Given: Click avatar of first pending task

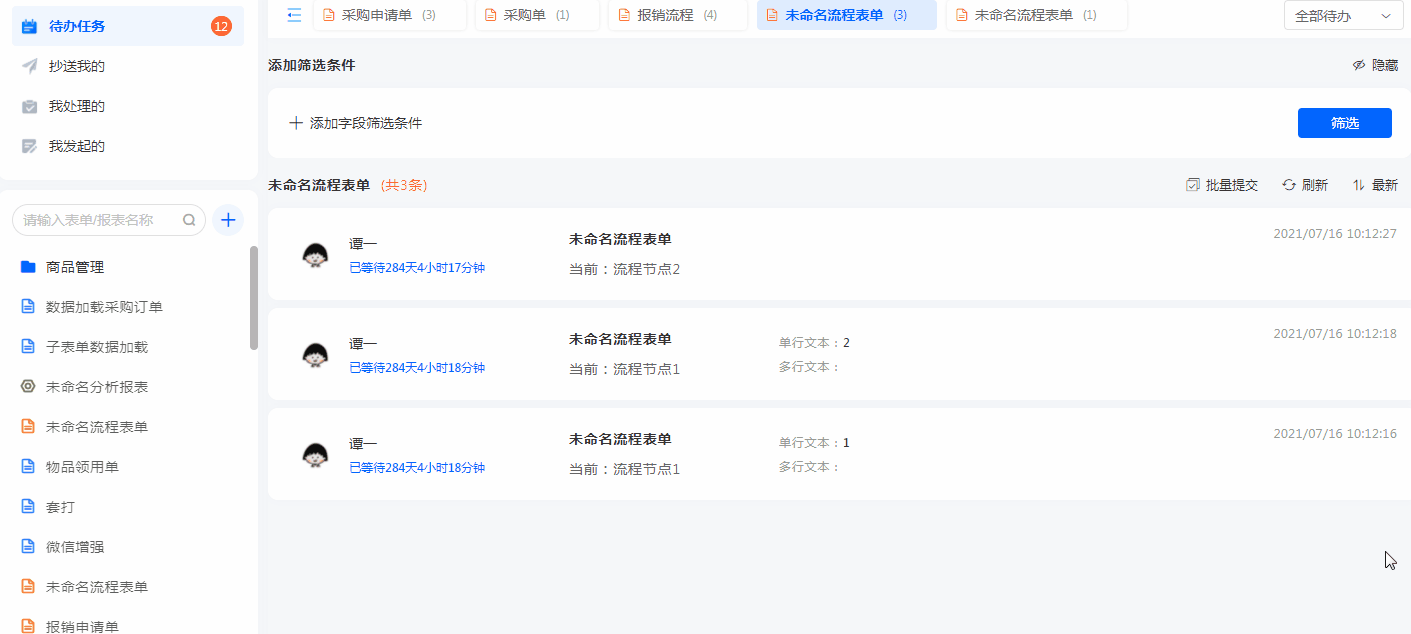Looking at the screenshot, I should (x=315, y=254).
